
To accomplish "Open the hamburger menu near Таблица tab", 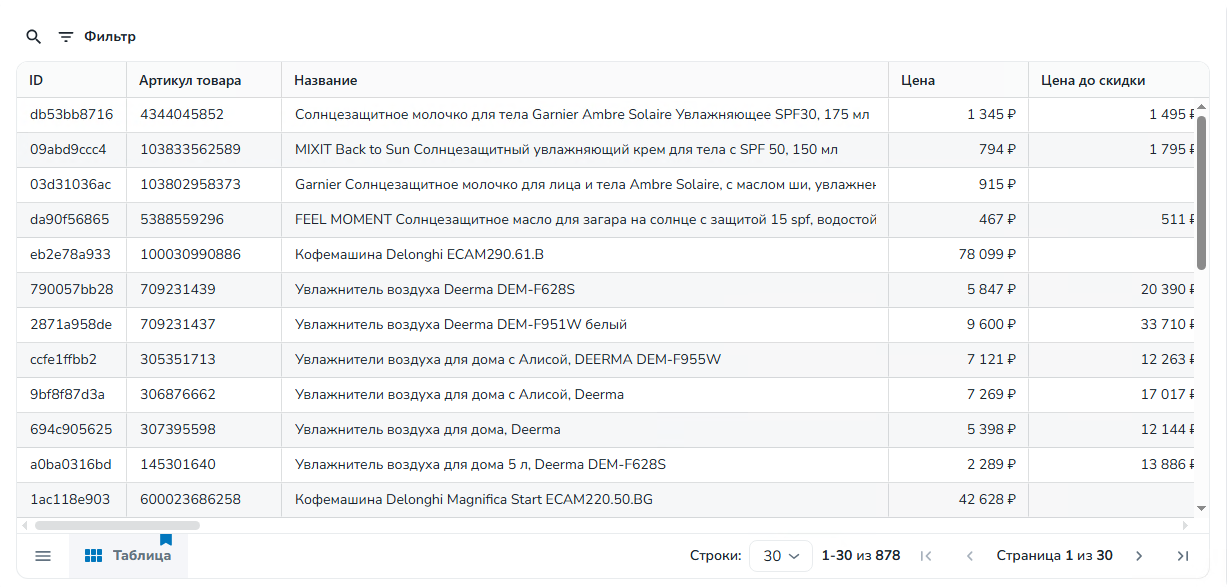I will click(43, 556).
